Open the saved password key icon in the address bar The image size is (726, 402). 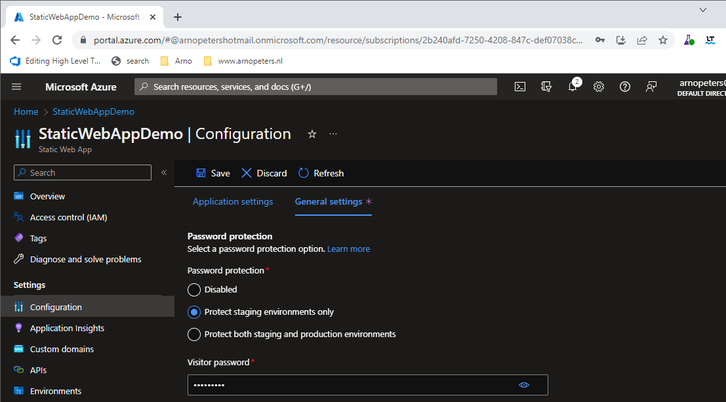point(600,40)
